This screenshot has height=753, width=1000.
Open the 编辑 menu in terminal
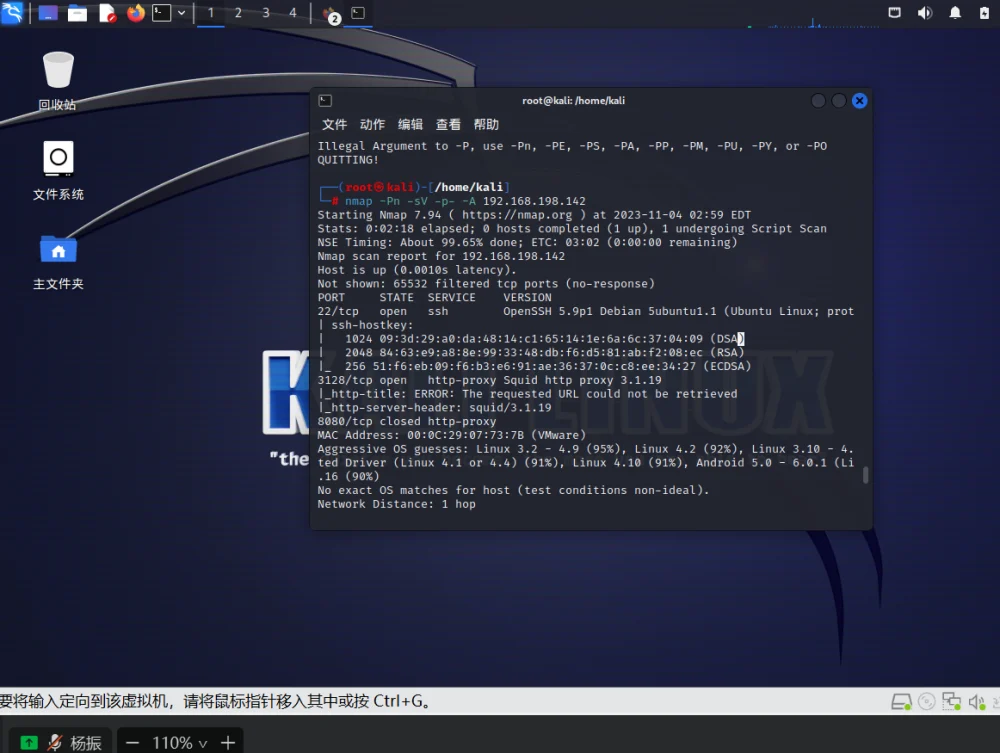[410, 124]
